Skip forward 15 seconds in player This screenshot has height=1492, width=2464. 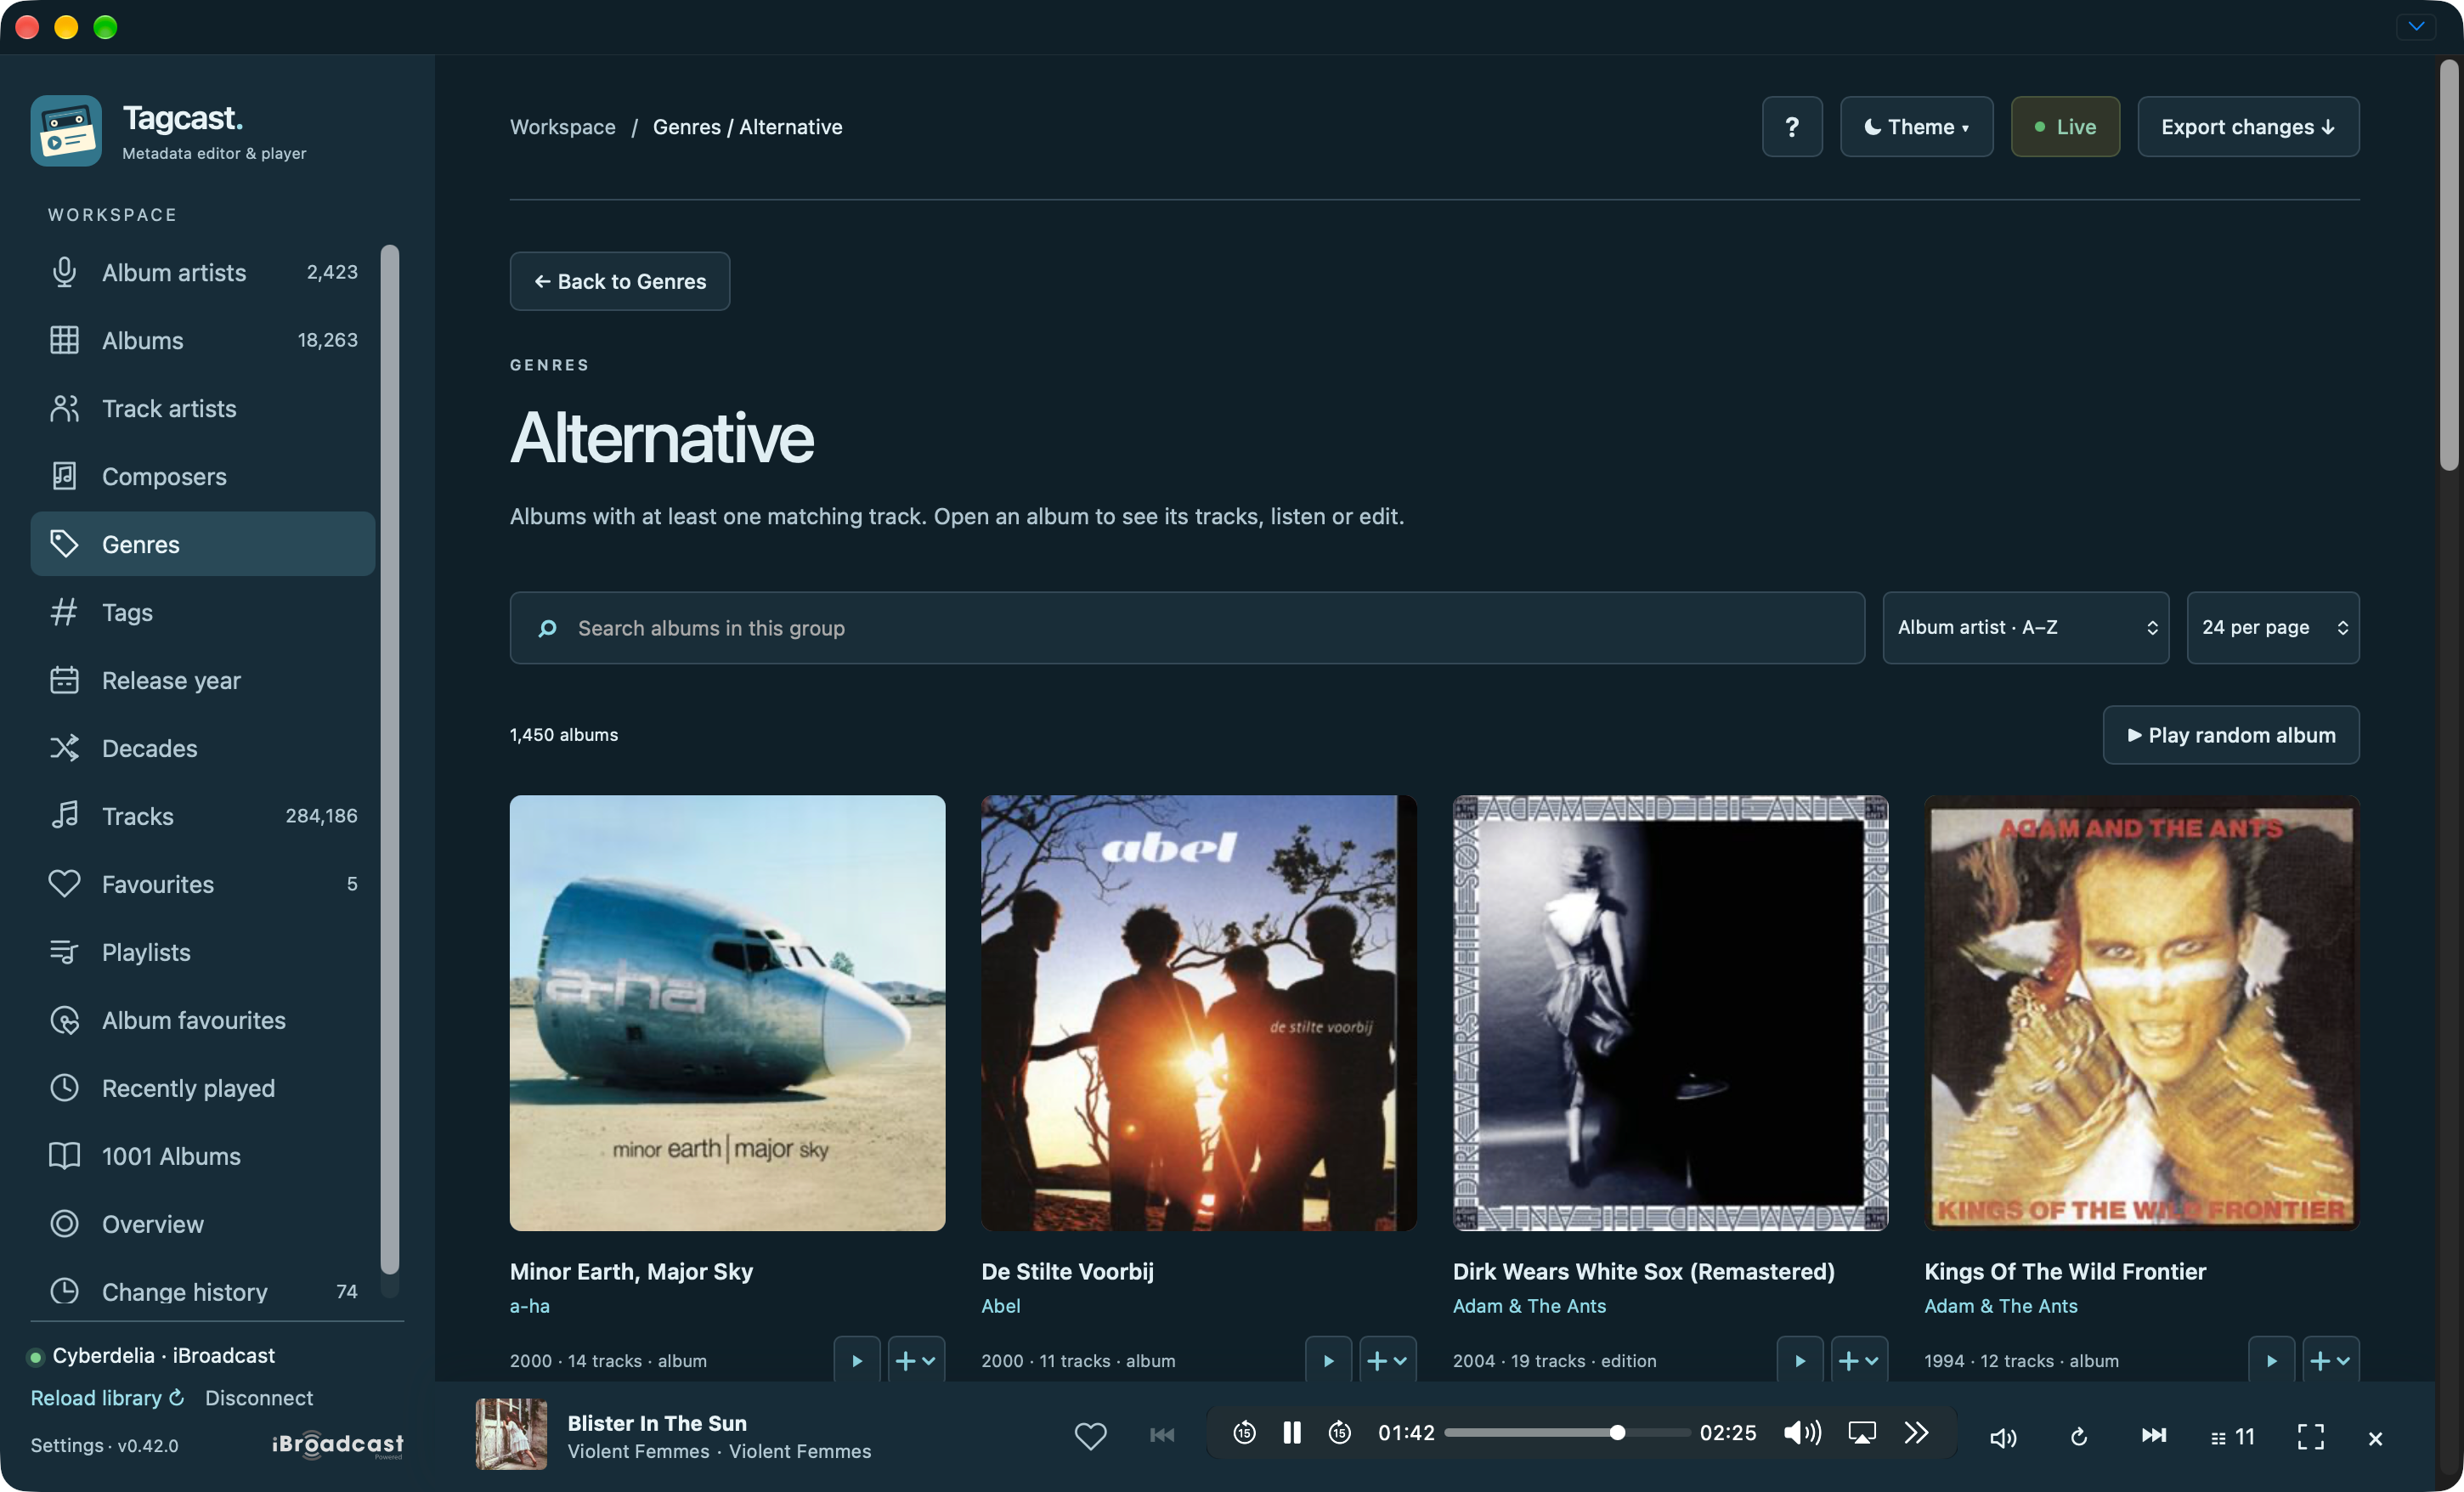click(1340, 1433)
